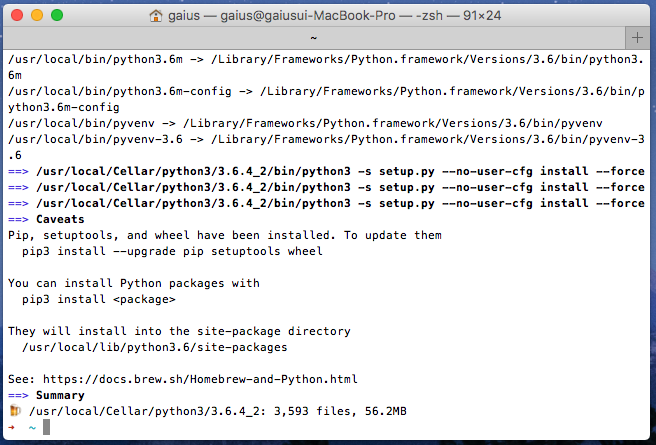Click the blue arrow before Caveats
This screenshot has height=445, width=656.
[x=20, y=219]
